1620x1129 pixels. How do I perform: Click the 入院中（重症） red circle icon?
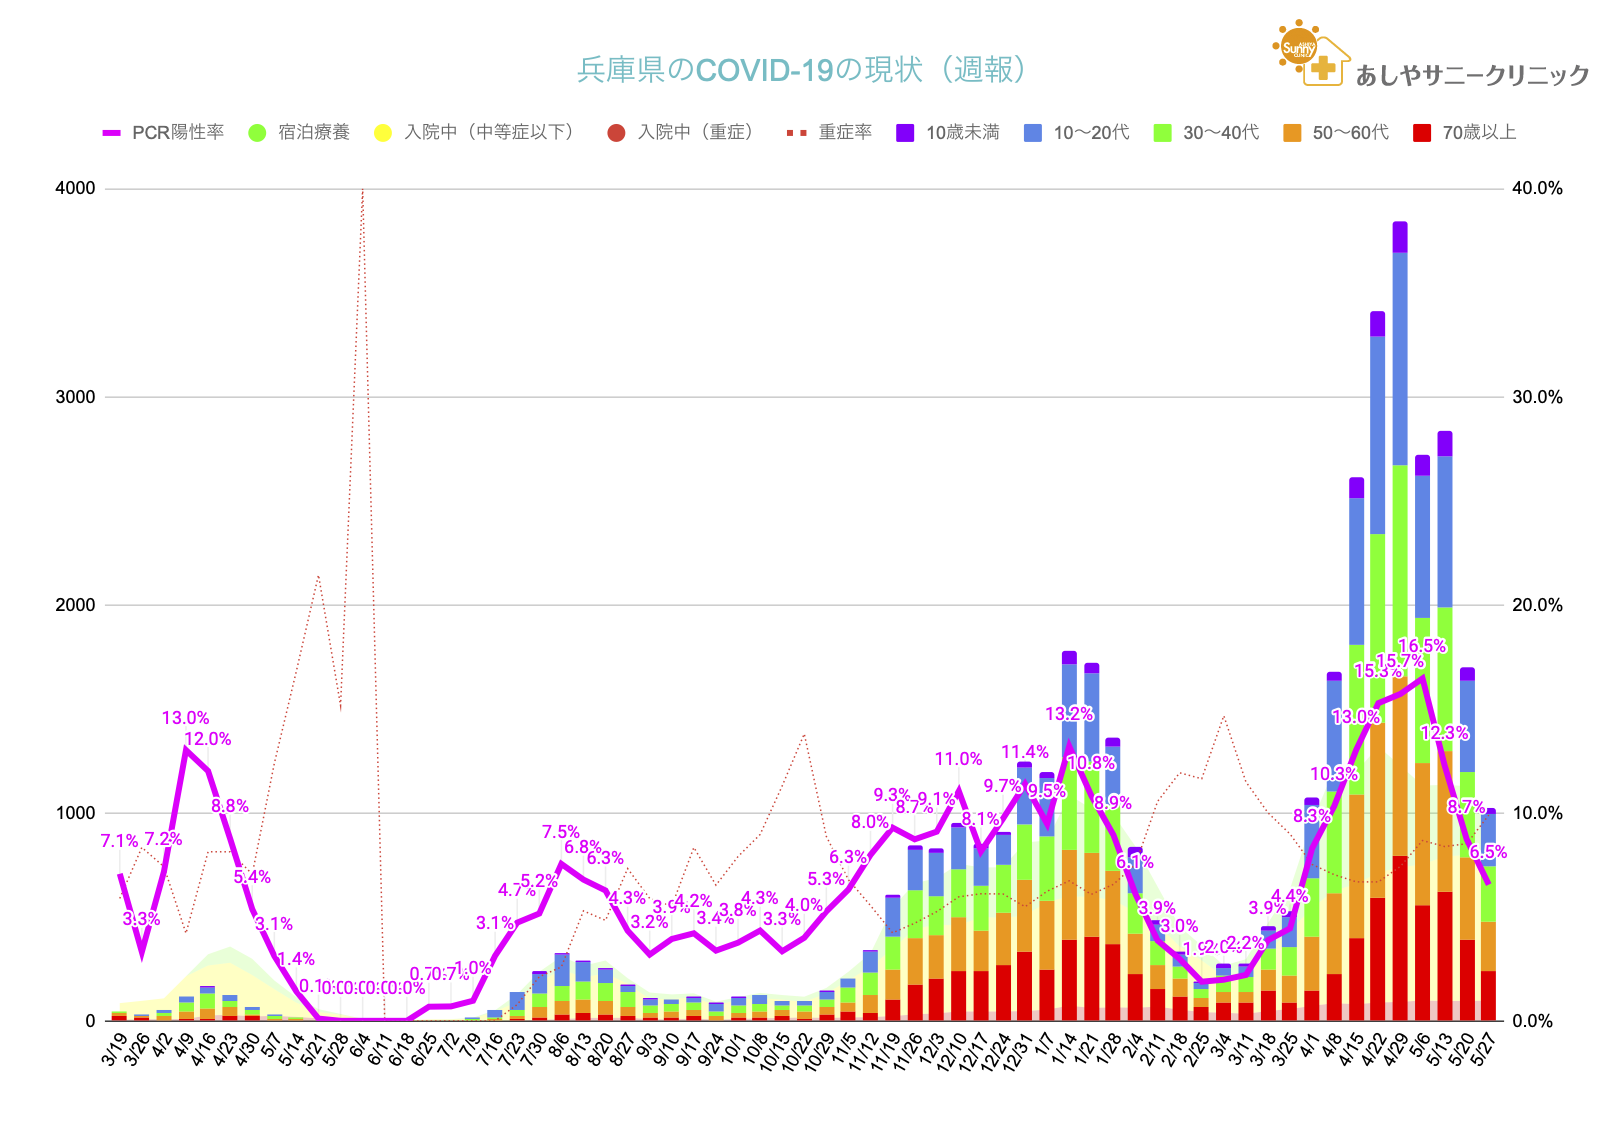[x=616, y=133]
